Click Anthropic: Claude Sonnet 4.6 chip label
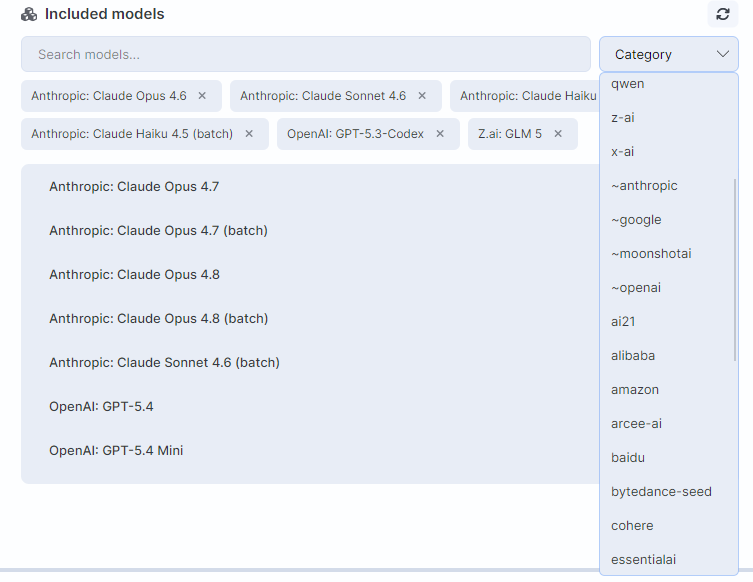The image size is (753, 582). coord(323,96)
